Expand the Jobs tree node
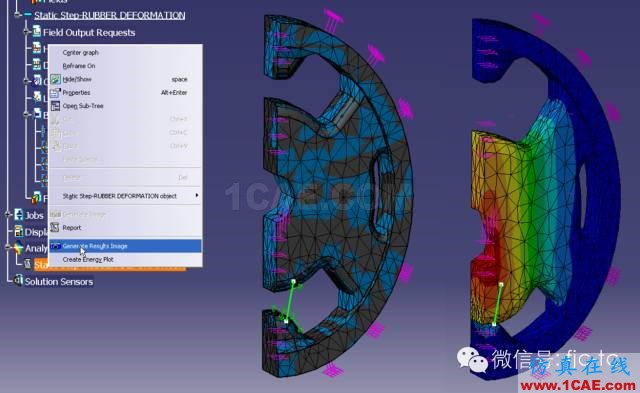The height and width of the screenshot is (393, 640). click(x=8, y=215)
